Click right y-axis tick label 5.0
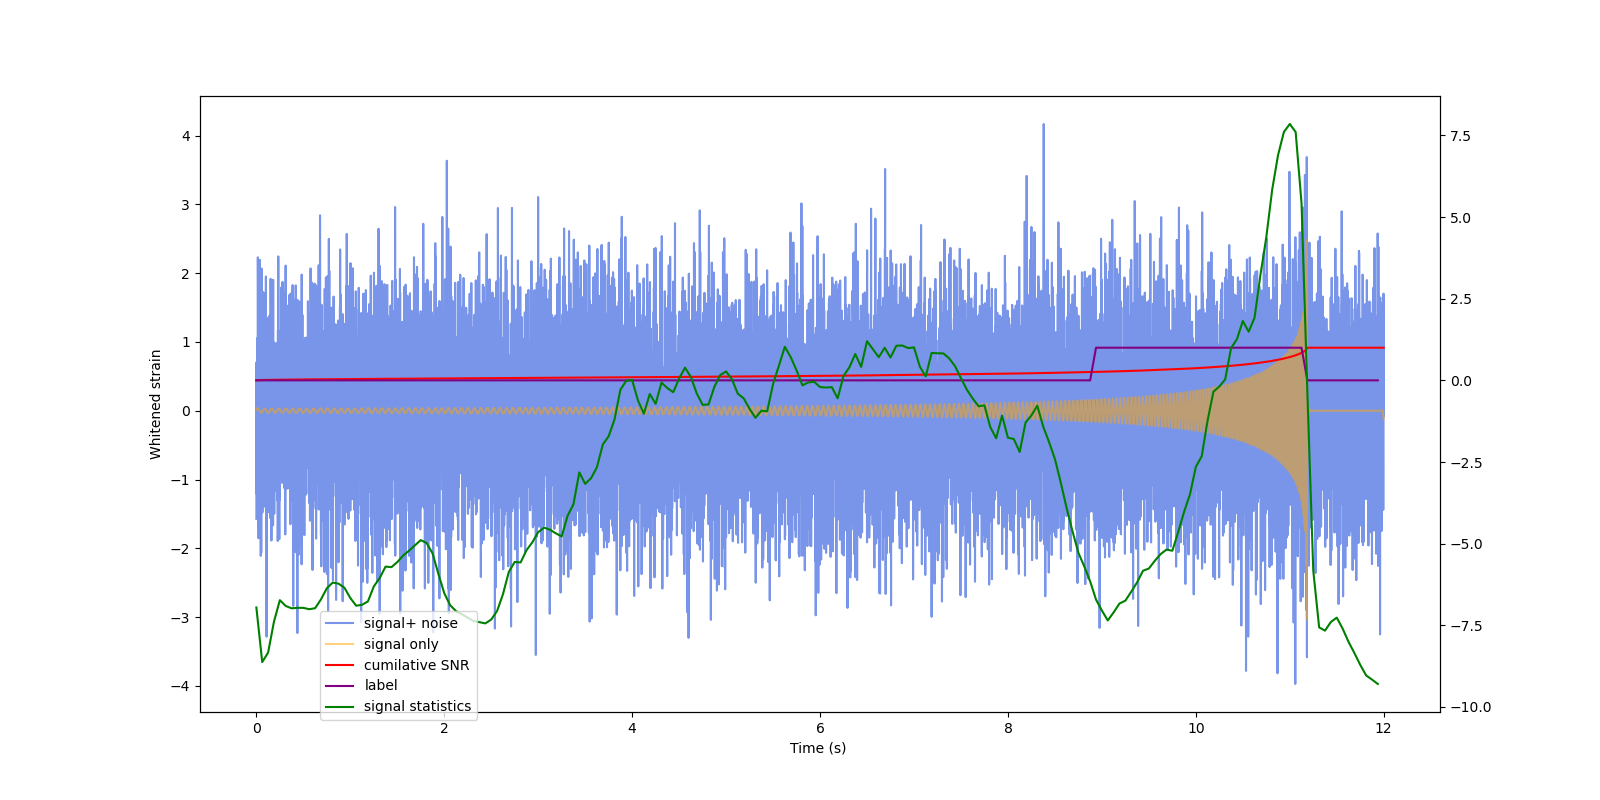1600x800 pixels. pos(1460,218)
